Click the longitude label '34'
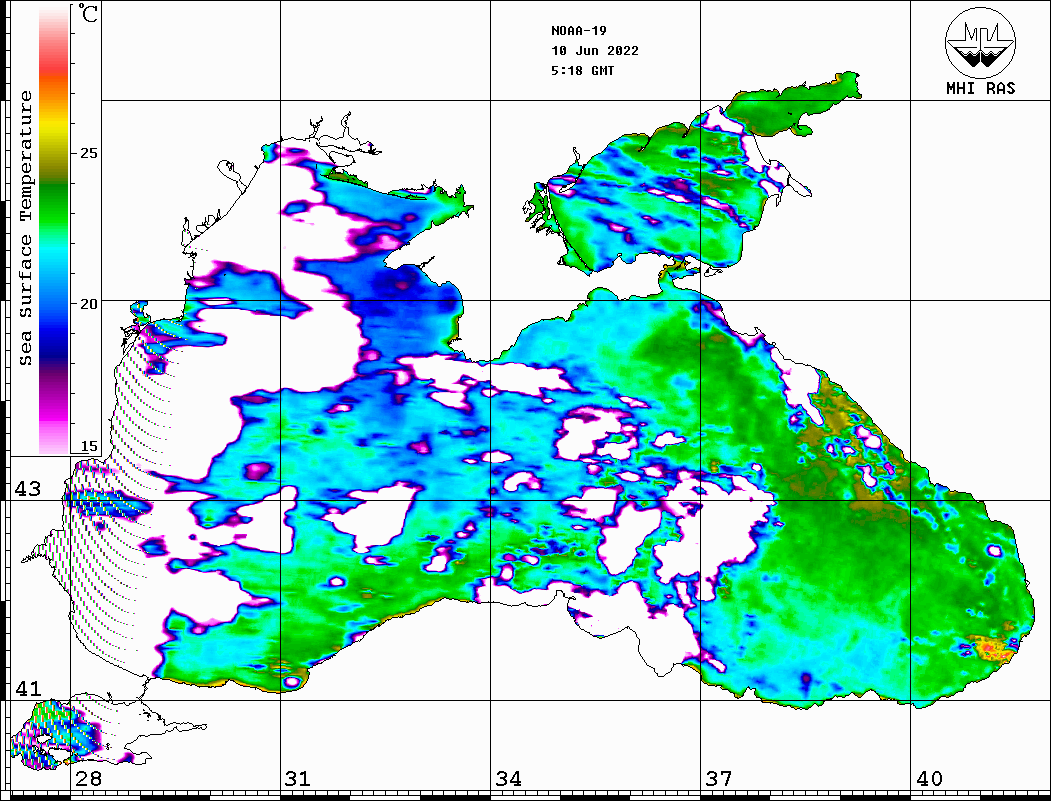This screenshot has height=801, width=1051. pyautogui.click(x=508, y=778)
